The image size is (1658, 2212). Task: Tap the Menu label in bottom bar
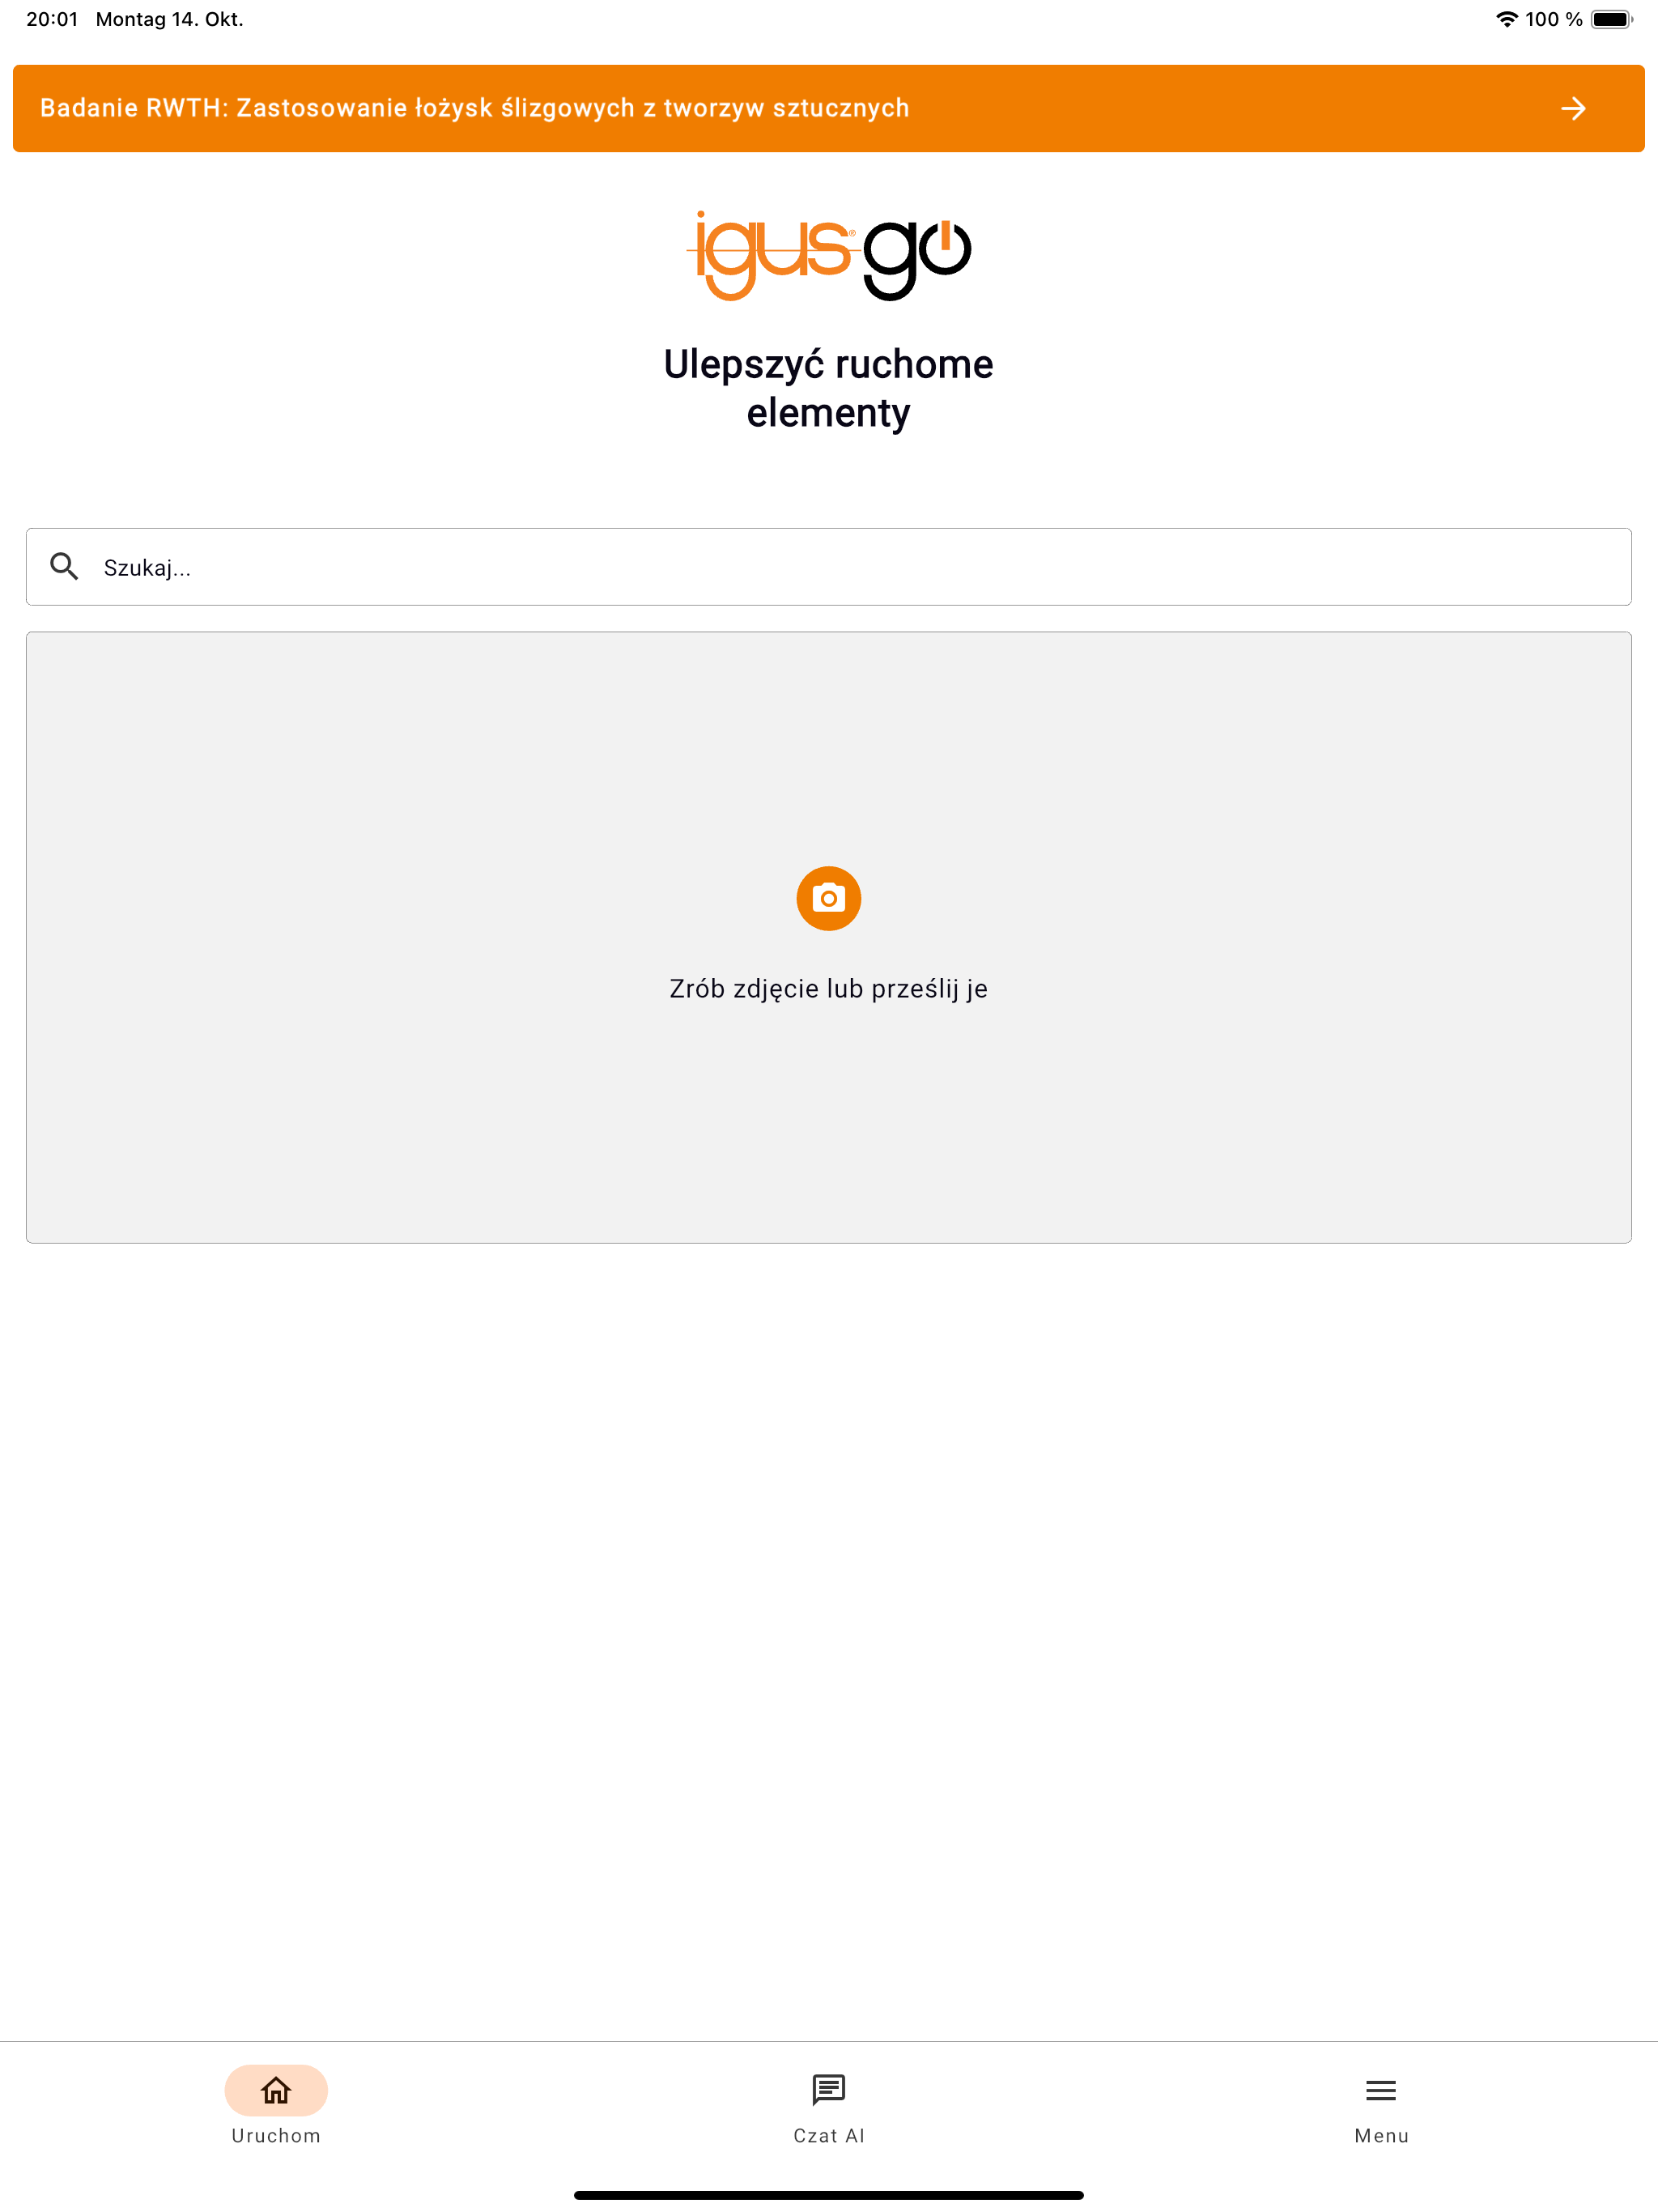[x=1381, y=2135]
